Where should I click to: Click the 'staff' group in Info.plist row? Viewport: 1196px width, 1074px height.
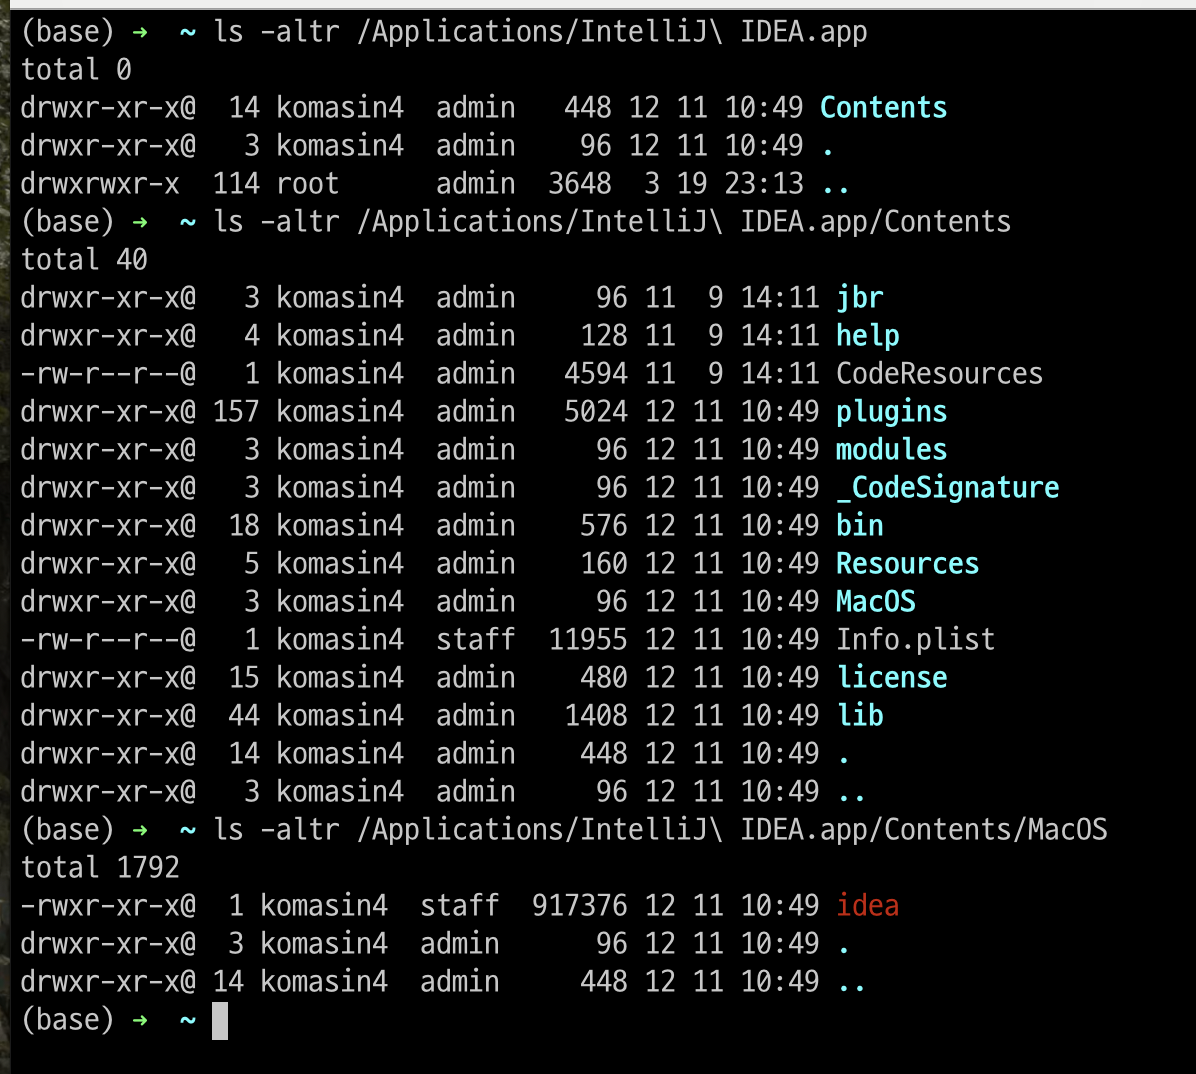pyautogui.click(x=476, y=639)
